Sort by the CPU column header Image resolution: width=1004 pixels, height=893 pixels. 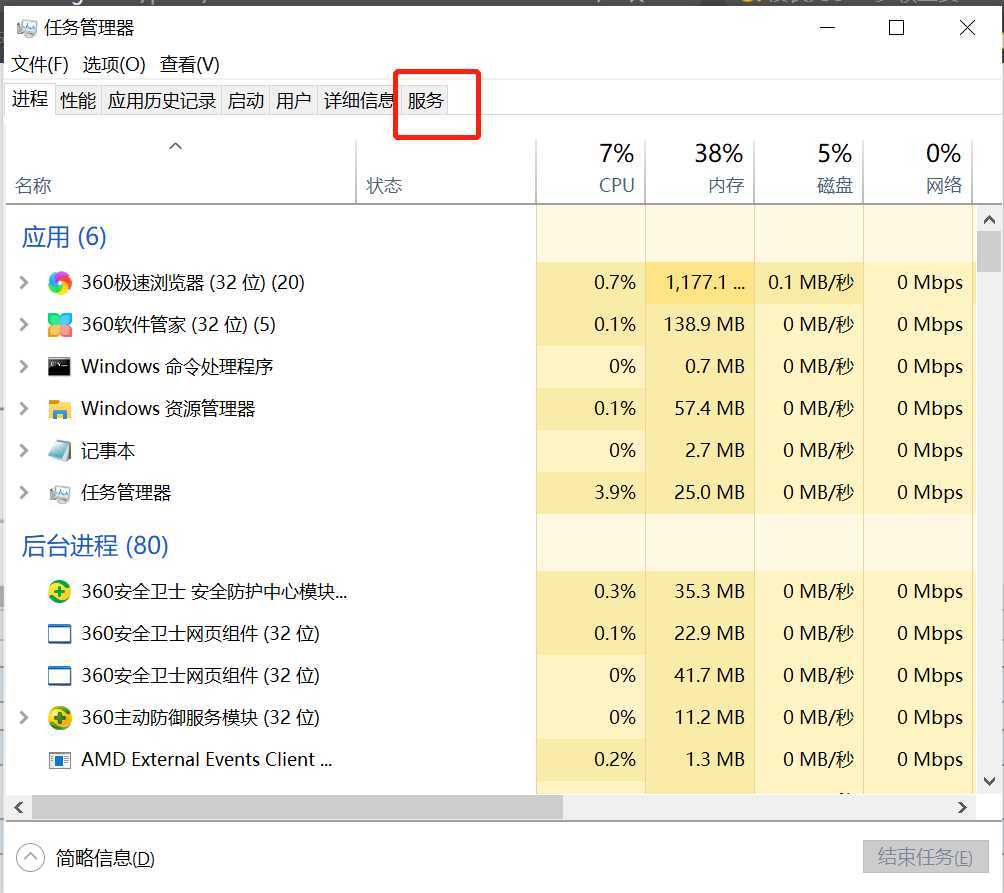click(x=590, y=170)
